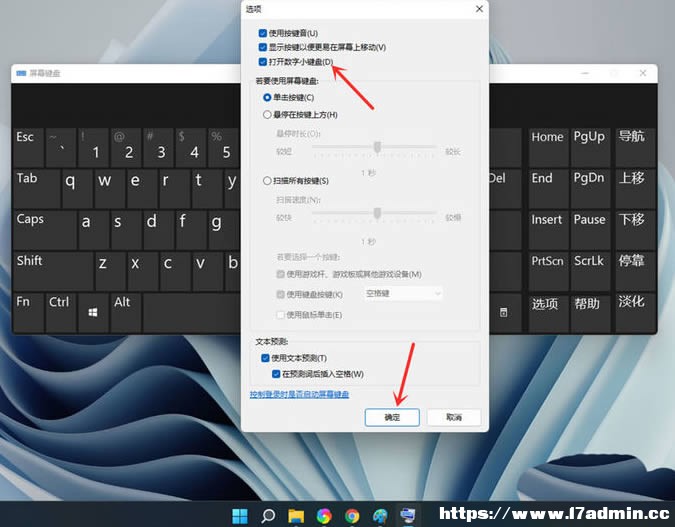The height and width of the screenshot is (527, 675).
Task: Click the 上移 (Move Up) key
Action: pos(635,189)
